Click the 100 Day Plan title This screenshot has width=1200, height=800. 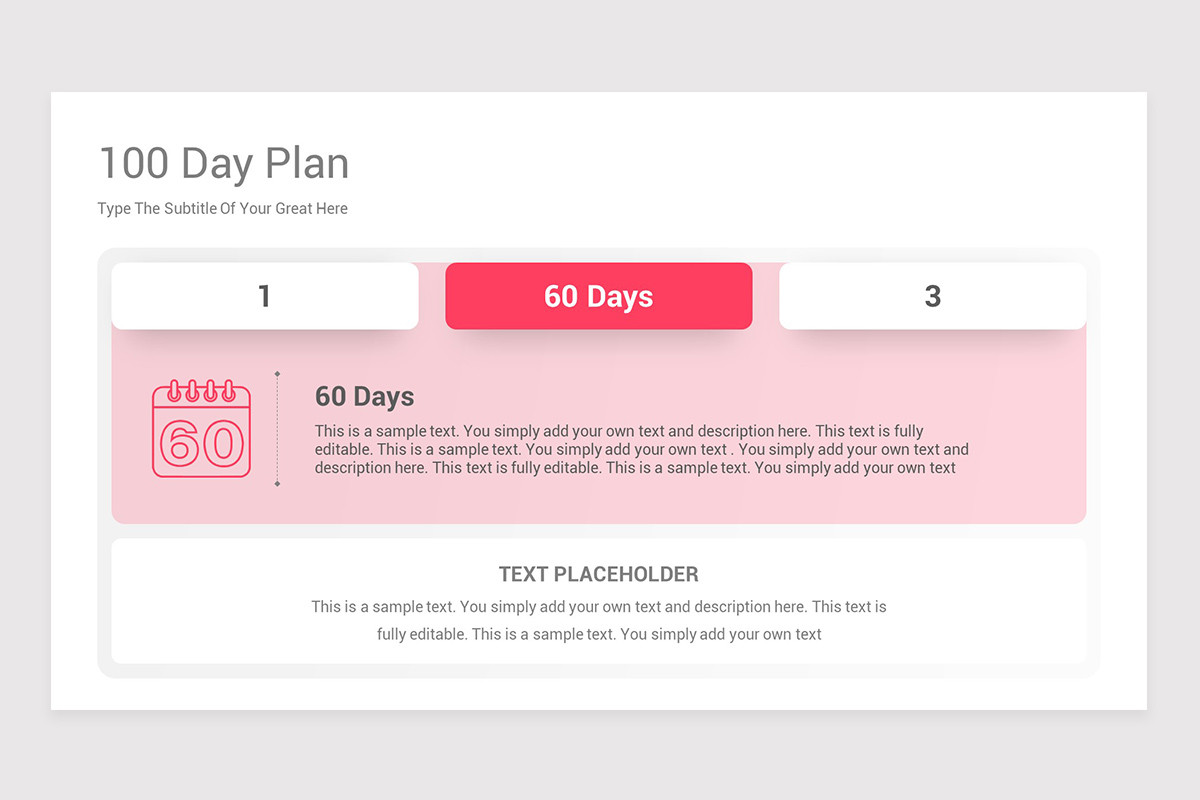coord(224,163)
